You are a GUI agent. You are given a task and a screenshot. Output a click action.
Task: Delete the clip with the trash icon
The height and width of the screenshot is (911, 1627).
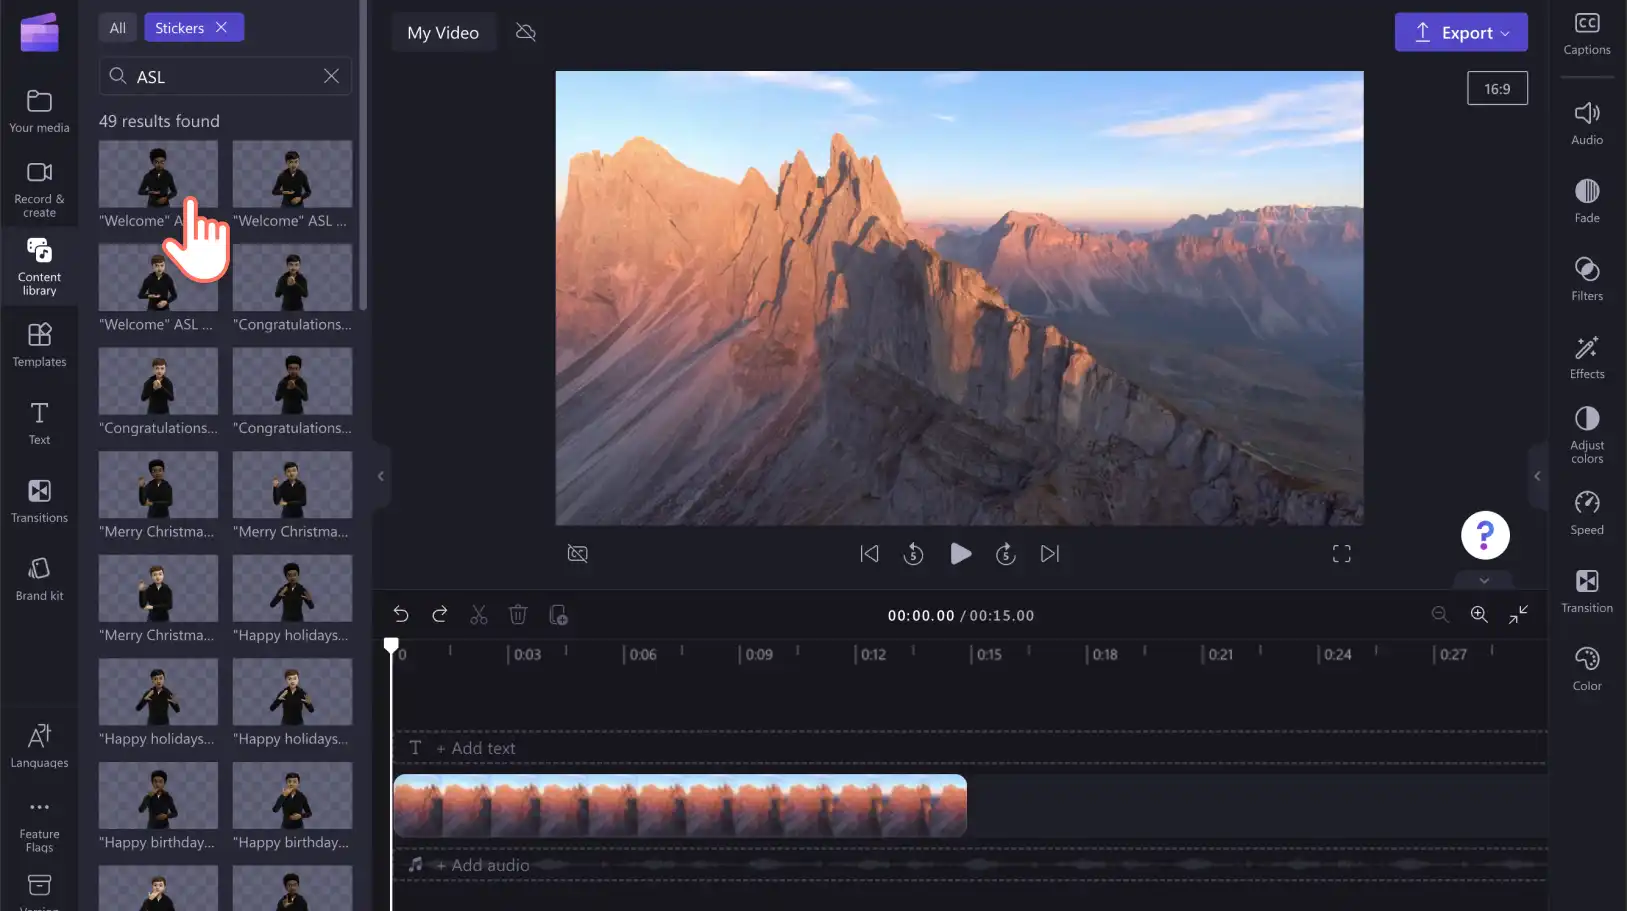(x=518, y=615)
